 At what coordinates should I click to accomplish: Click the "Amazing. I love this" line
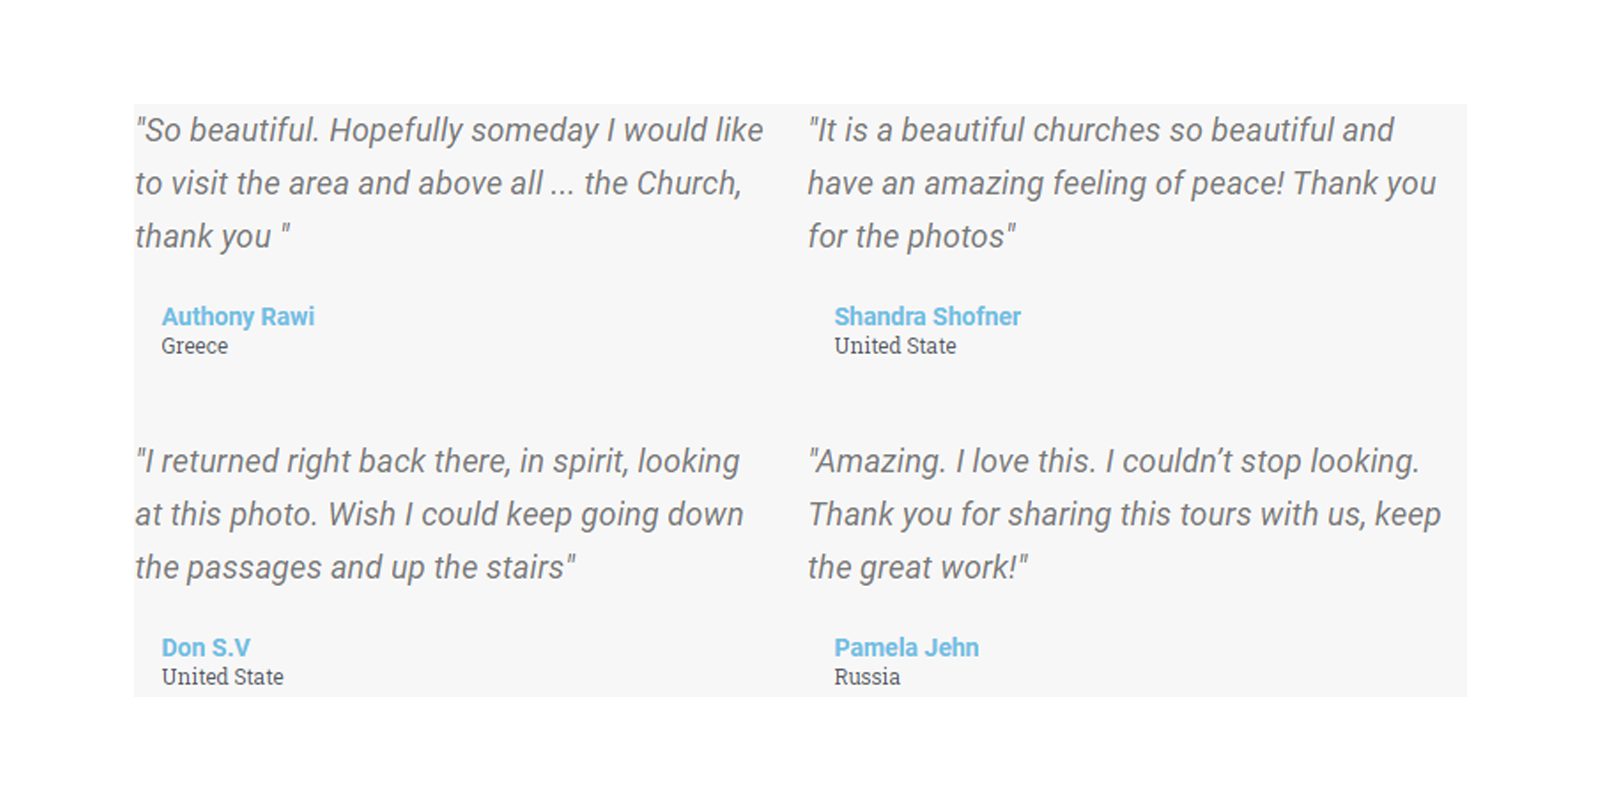(1113, 462)
